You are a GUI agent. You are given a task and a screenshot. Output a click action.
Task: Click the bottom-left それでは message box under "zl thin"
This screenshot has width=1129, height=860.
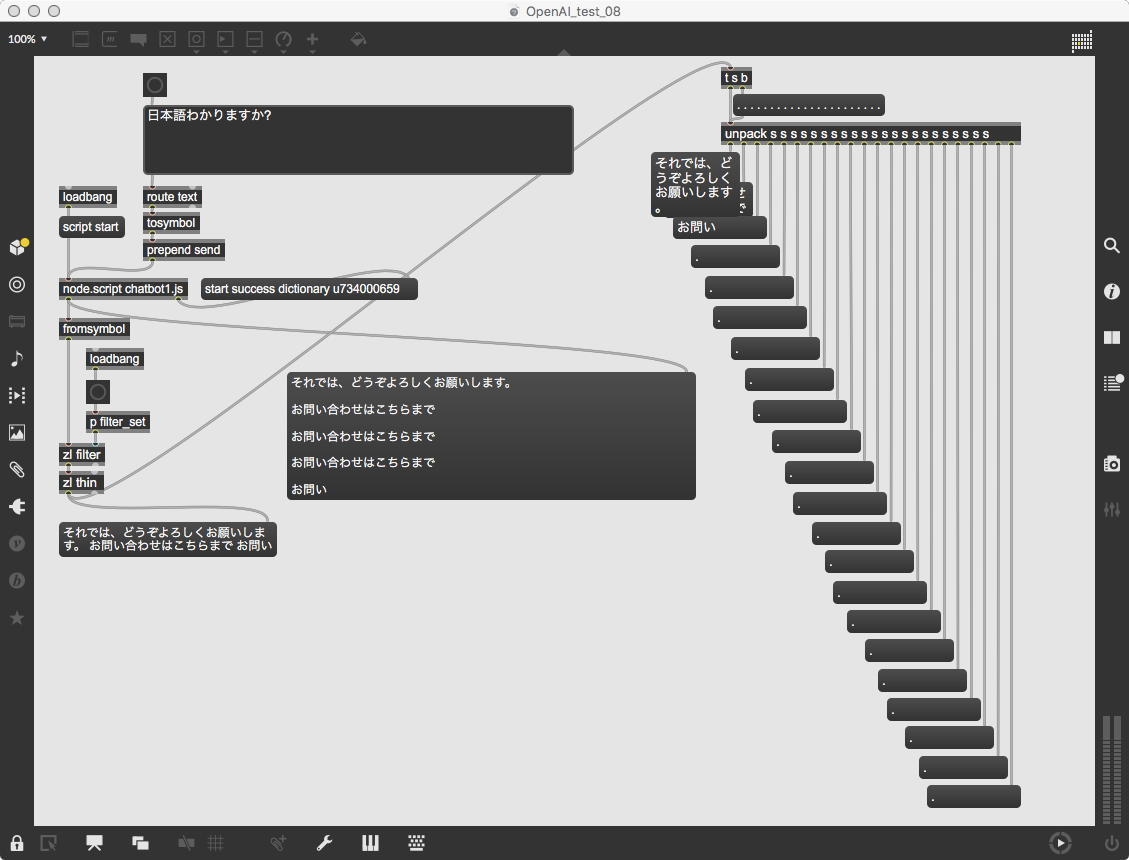pyautogui.click(x=168, y=539)
